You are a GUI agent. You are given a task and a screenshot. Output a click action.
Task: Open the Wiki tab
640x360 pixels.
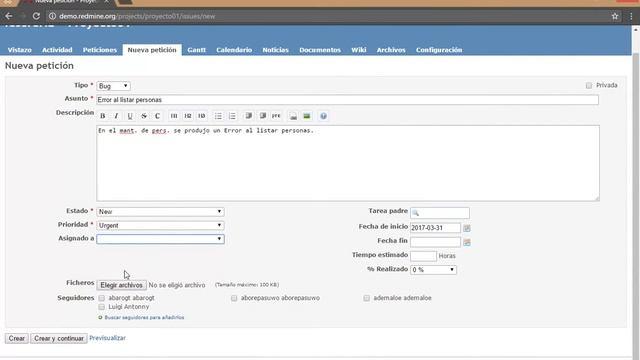359,50
